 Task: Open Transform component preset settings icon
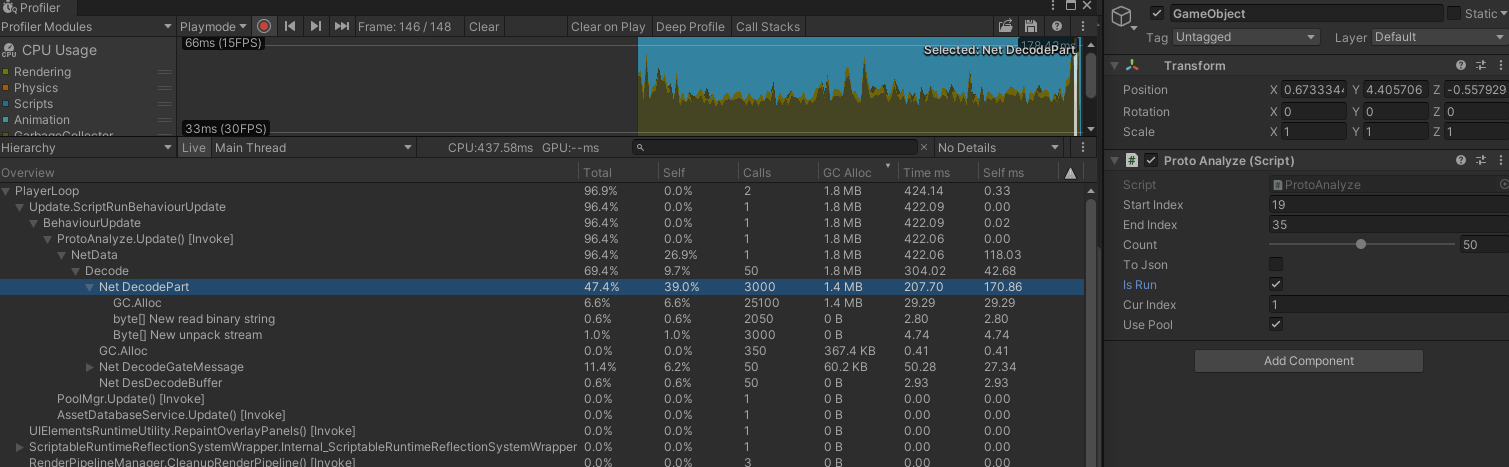tap(1481, 66)
